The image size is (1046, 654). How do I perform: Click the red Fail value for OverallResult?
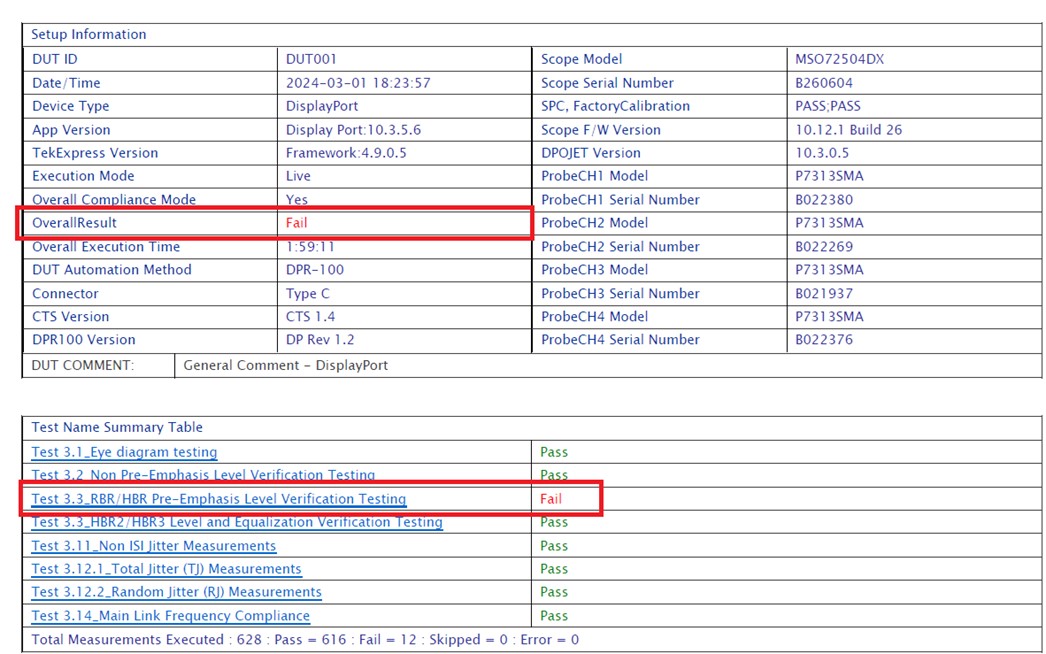pyautogui.click(x=296, y=223)
